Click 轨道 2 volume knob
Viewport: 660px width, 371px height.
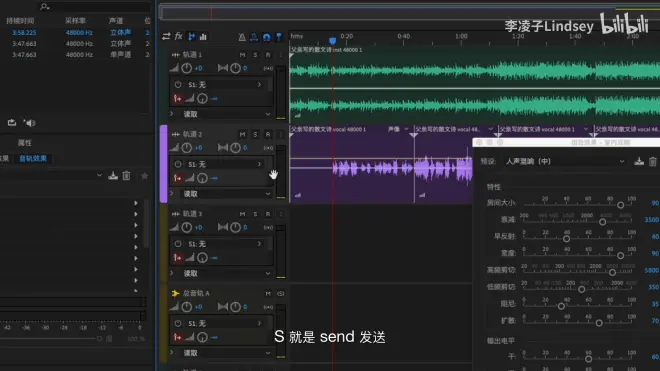(x=187, y=148)
